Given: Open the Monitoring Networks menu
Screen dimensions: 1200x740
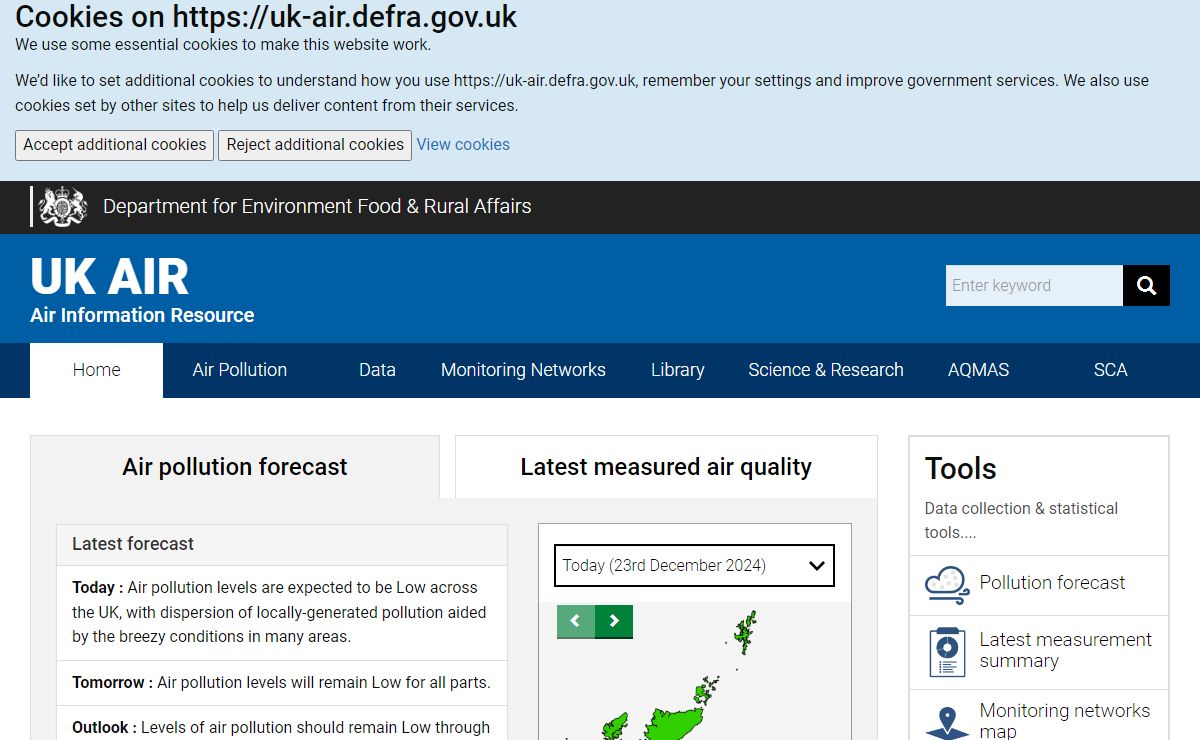Looking at the screenshot, I should 523,370.
